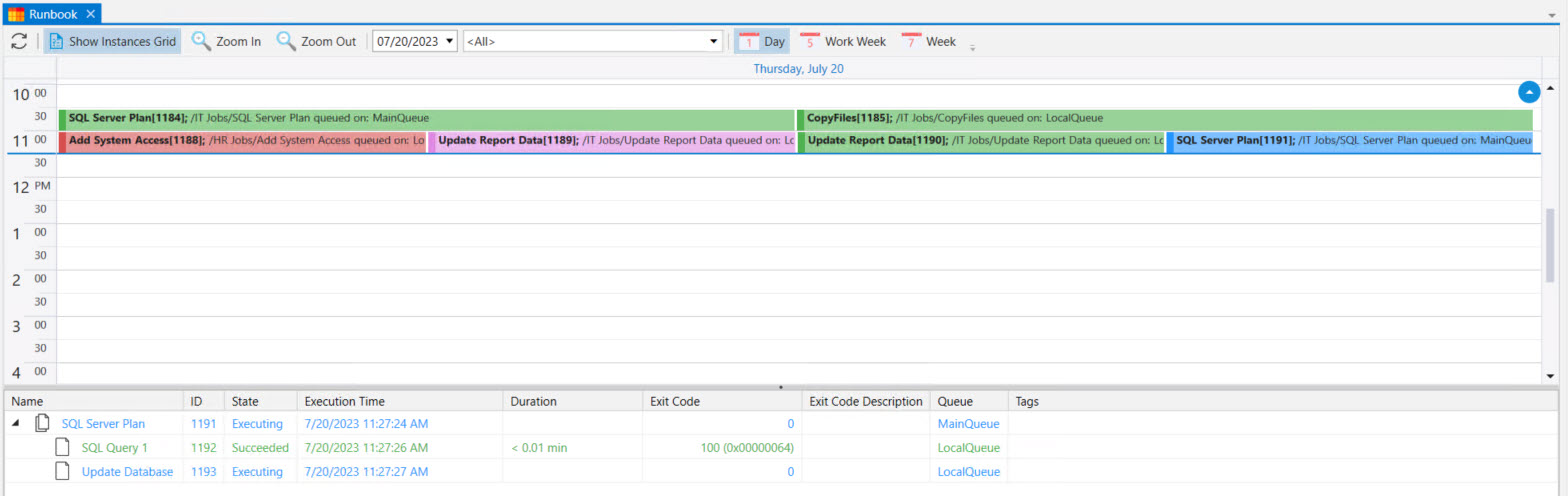
Task: Sort by Name column header
Action: [94, 401]
